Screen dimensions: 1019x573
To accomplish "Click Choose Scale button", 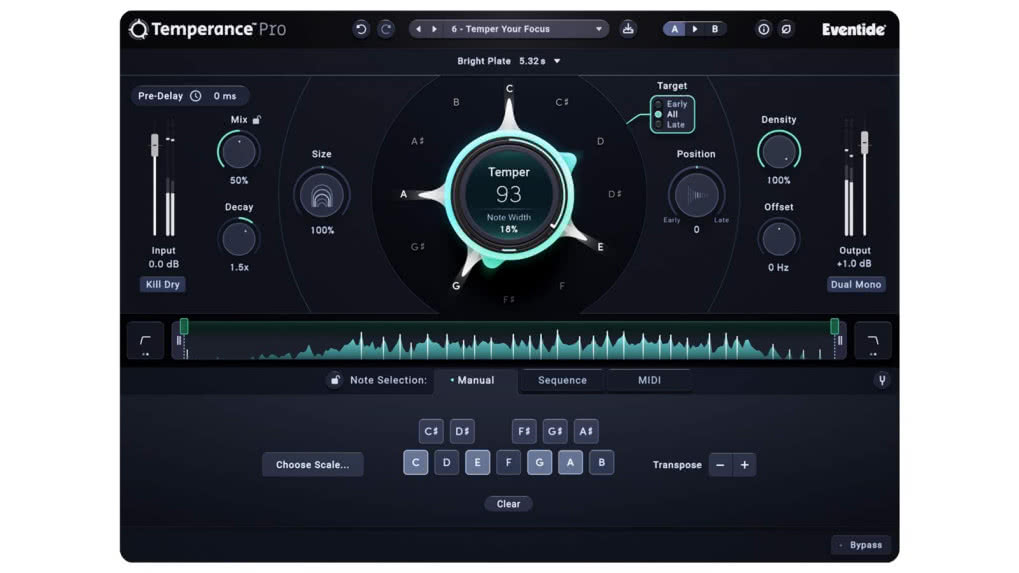I will 313,465.
